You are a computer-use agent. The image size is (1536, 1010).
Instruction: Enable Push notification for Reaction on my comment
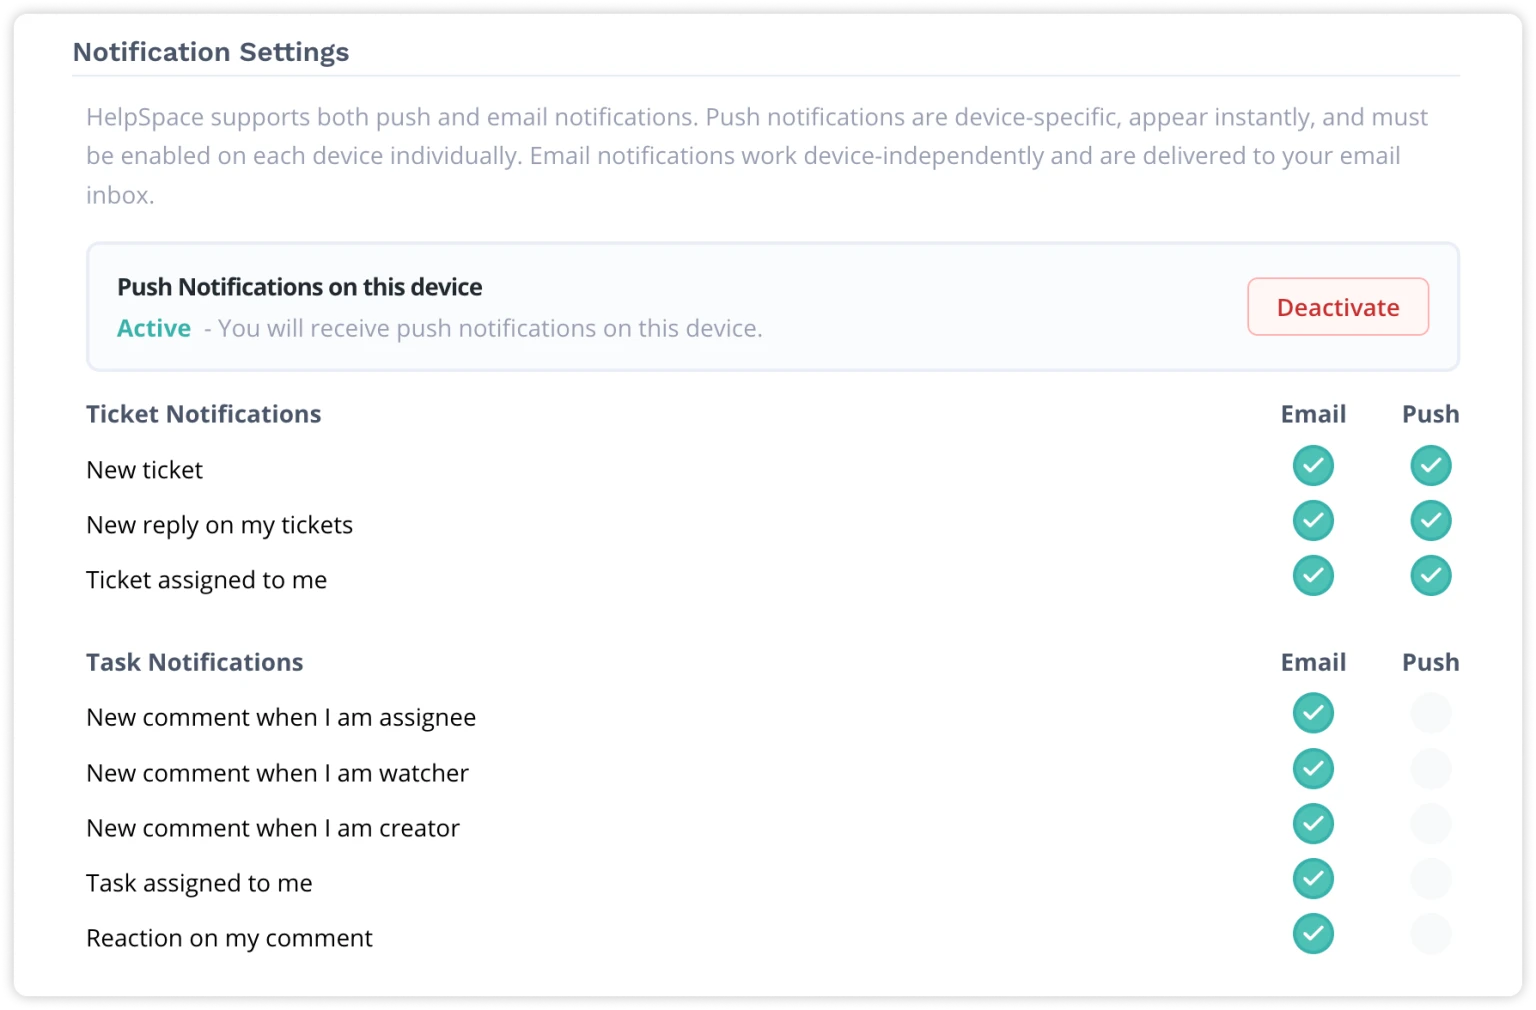coord(1430,934)
